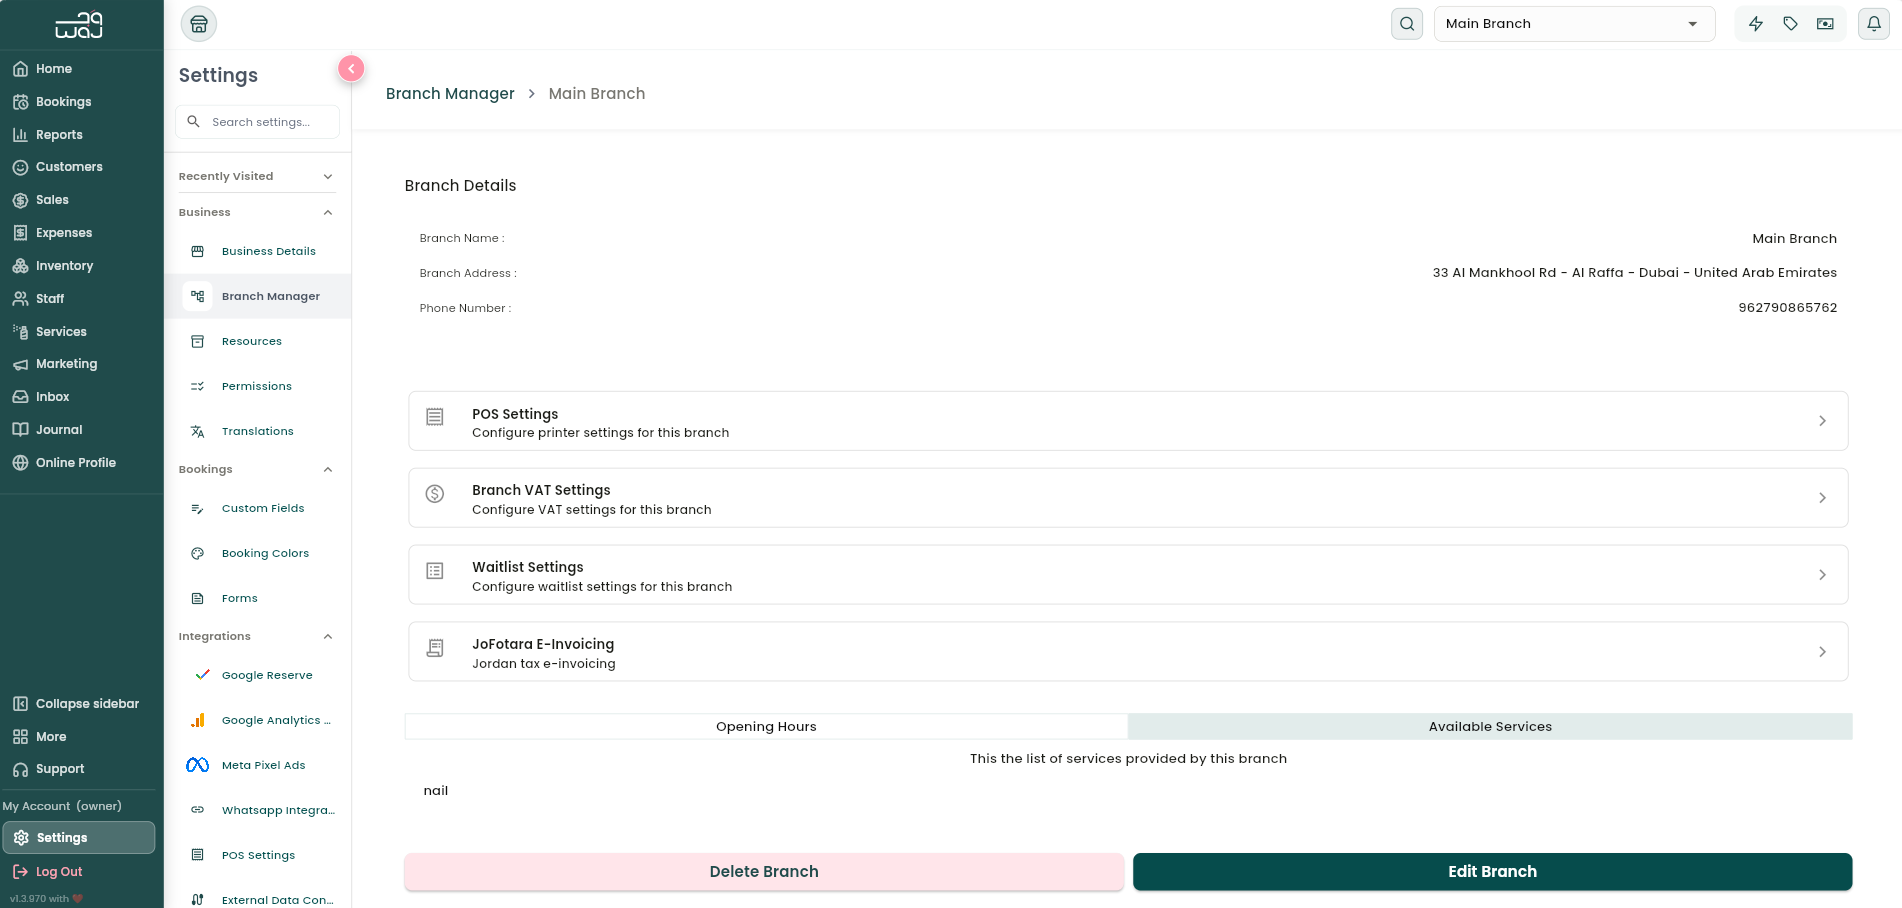Open the lightning quick actions icon

coord(1756,24)
